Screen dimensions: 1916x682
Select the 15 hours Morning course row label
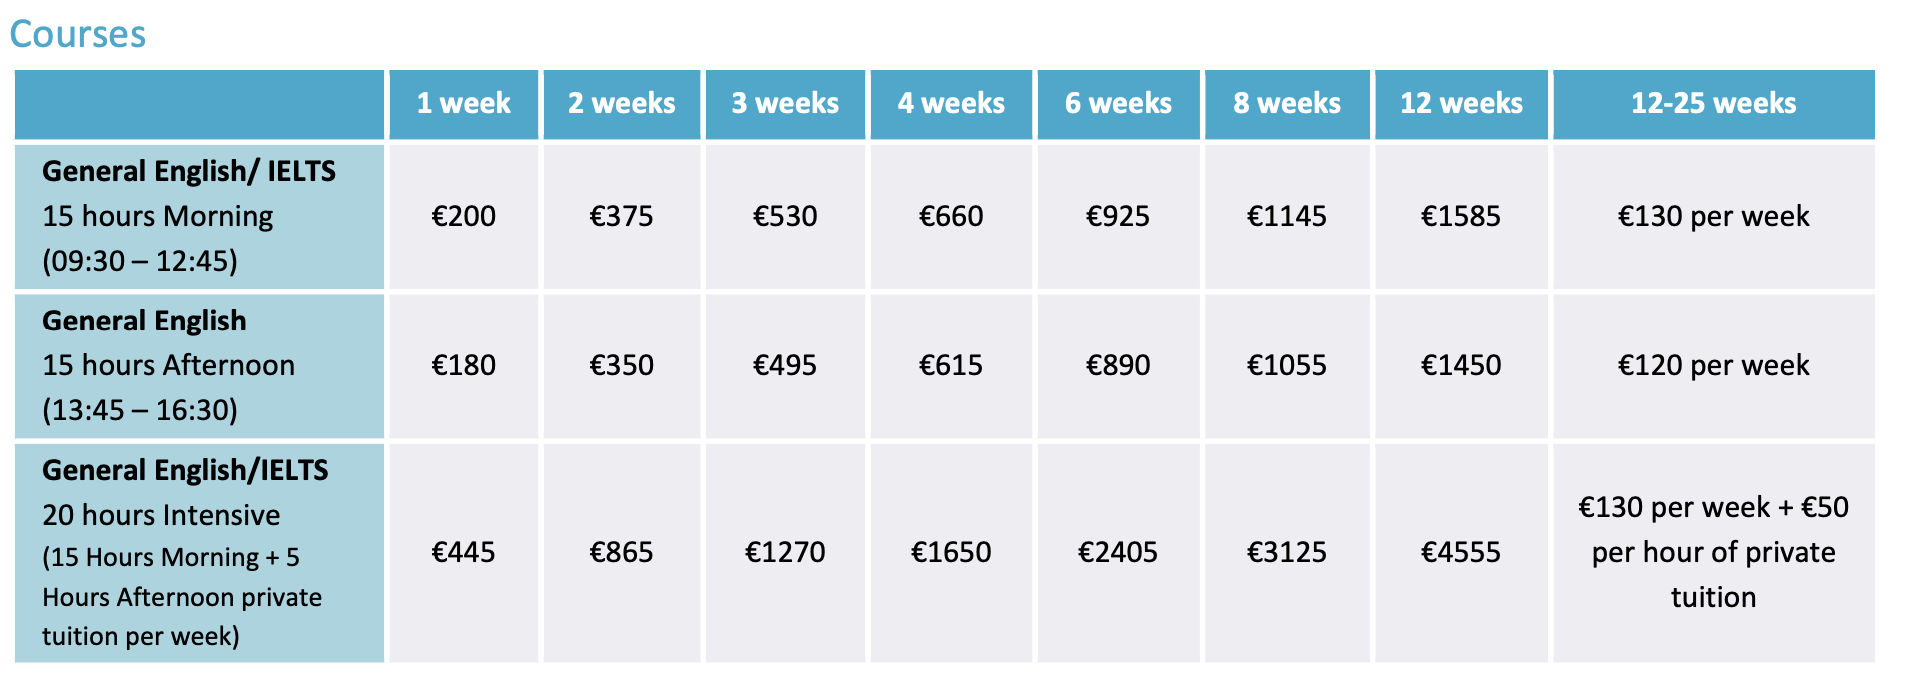click(158, 216)
